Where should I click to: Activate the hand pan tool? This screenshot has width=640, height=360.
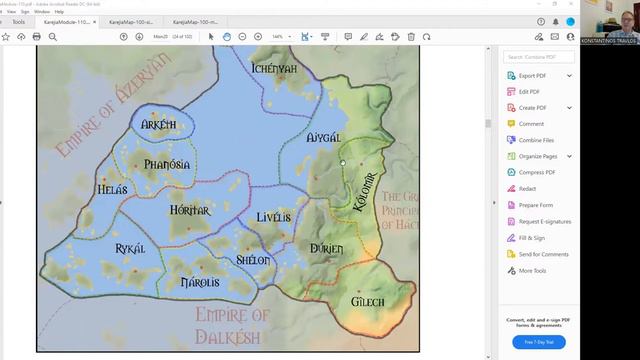[x=227, y=37]
